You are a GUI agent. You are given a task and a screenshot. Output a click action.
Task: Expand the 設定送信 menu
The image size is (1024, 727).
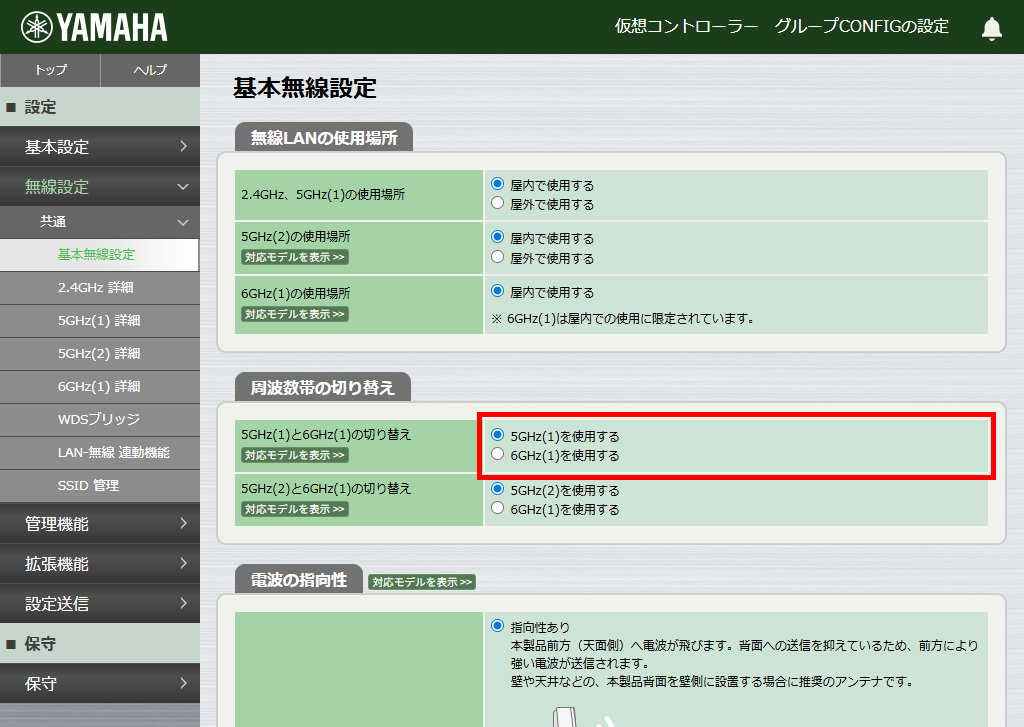100,604
